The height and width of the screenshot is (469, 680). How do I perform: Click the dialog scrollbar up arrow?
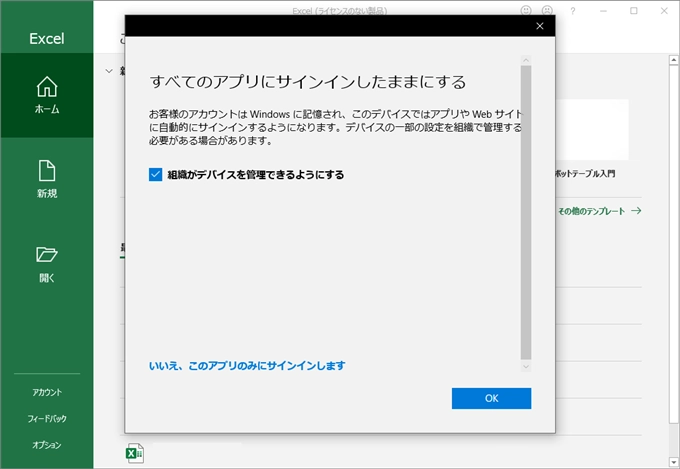pos(526,60)
